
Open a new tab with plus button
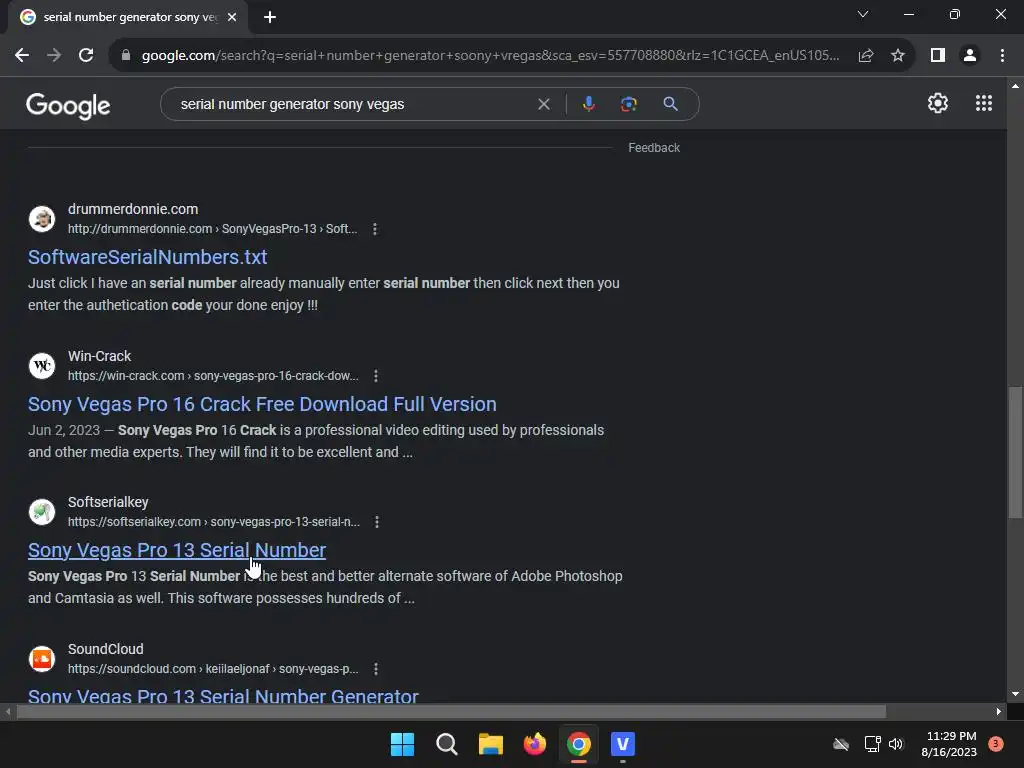coord(270,18)
